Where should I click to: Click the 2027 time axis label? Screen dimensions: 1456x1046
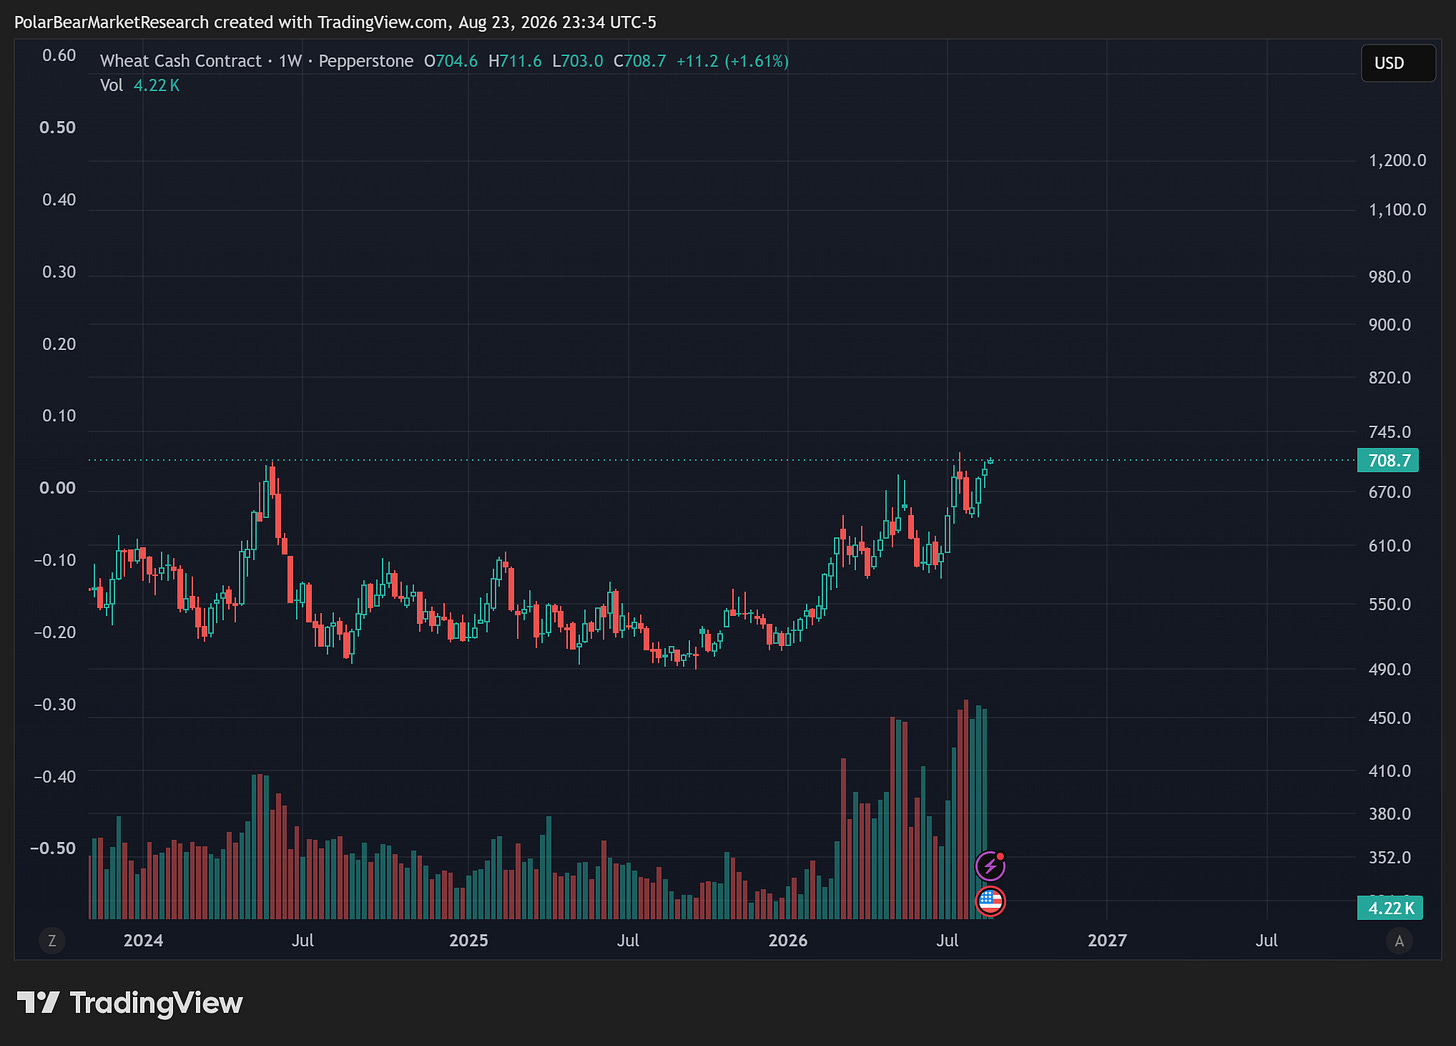click(x=1107, y=940)
